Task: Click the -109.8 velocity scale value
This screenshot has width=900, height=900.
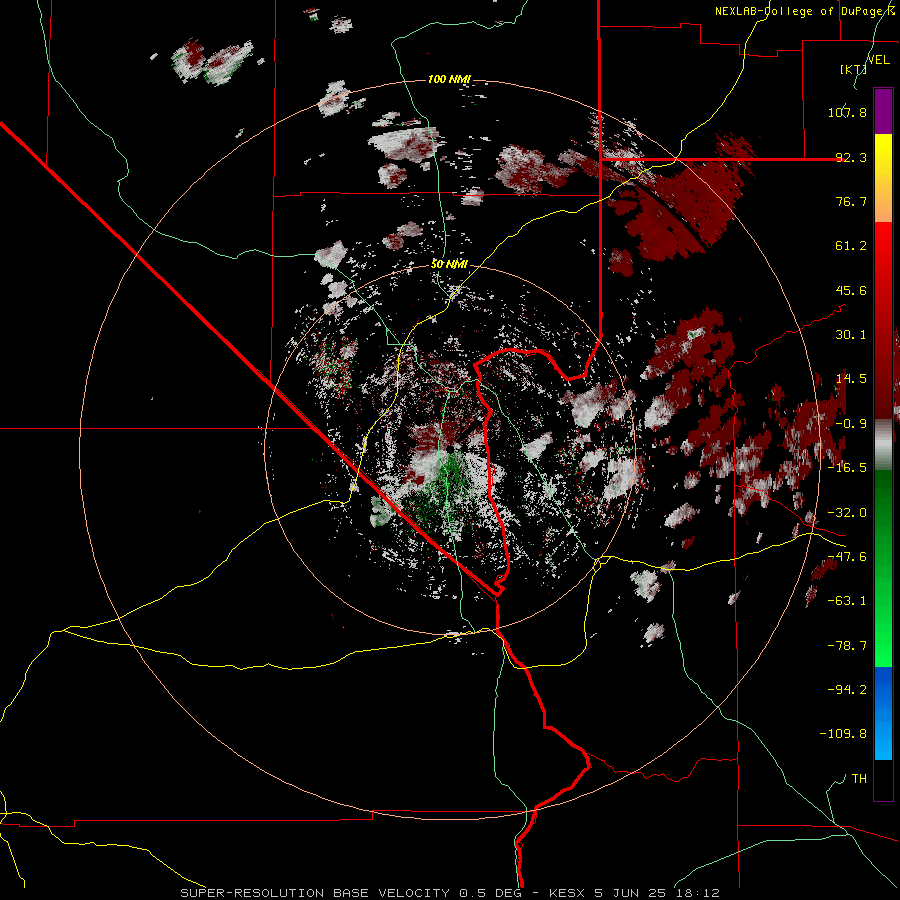Action: [843, 734]
